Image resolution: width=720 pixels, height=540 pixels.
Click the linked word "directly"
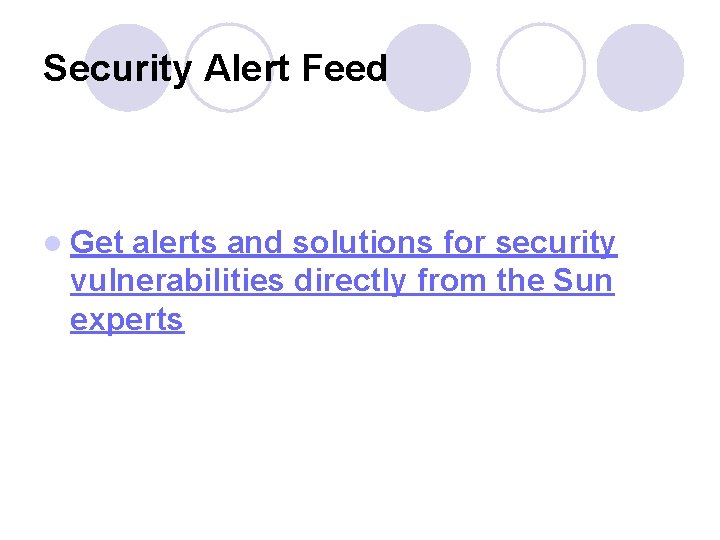point(350,281)
